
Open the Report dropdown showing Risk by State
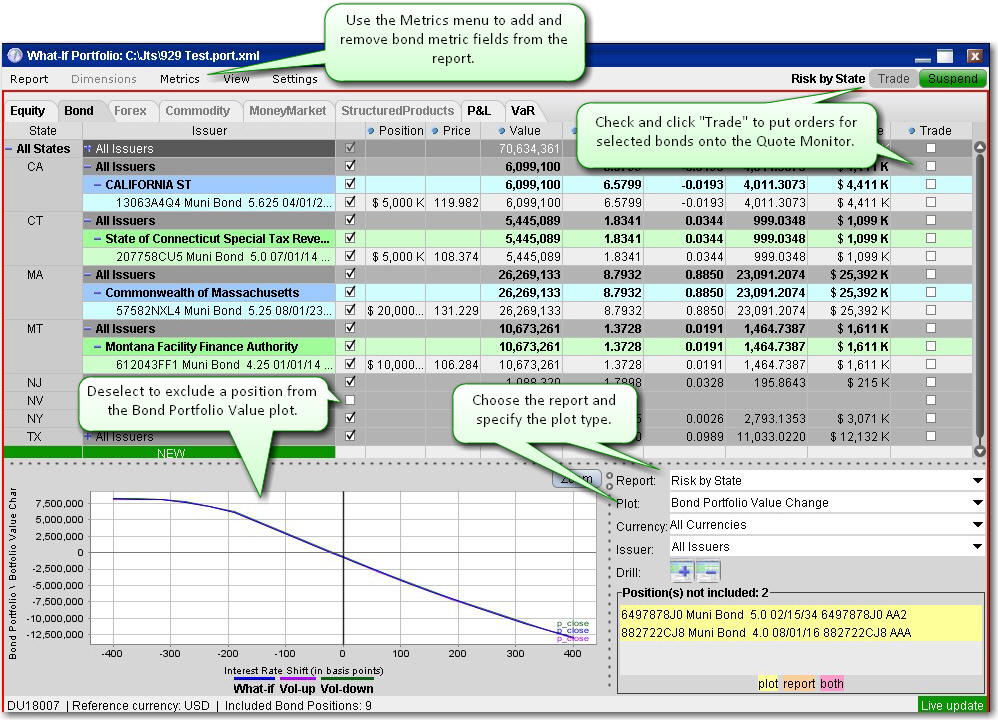point(826,481)
